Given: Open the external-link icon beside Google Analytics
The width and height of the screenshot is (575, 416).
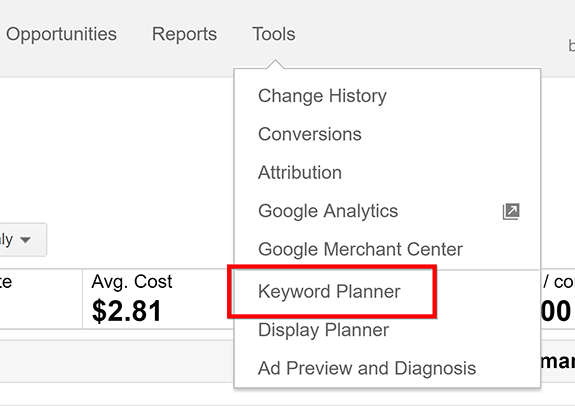Looking at the screenshot, I should coord(511,211).
